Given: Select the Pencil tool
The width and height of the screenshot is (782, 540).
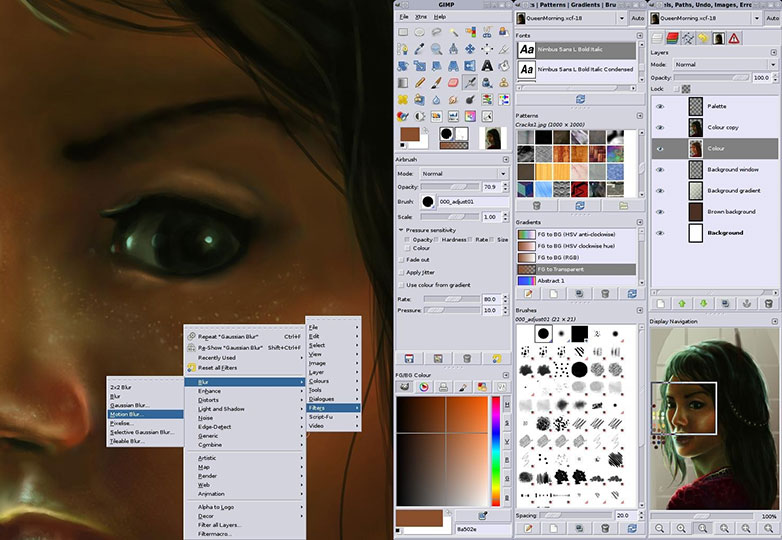Looking at the screenshot, I should [x=419, y=82].
